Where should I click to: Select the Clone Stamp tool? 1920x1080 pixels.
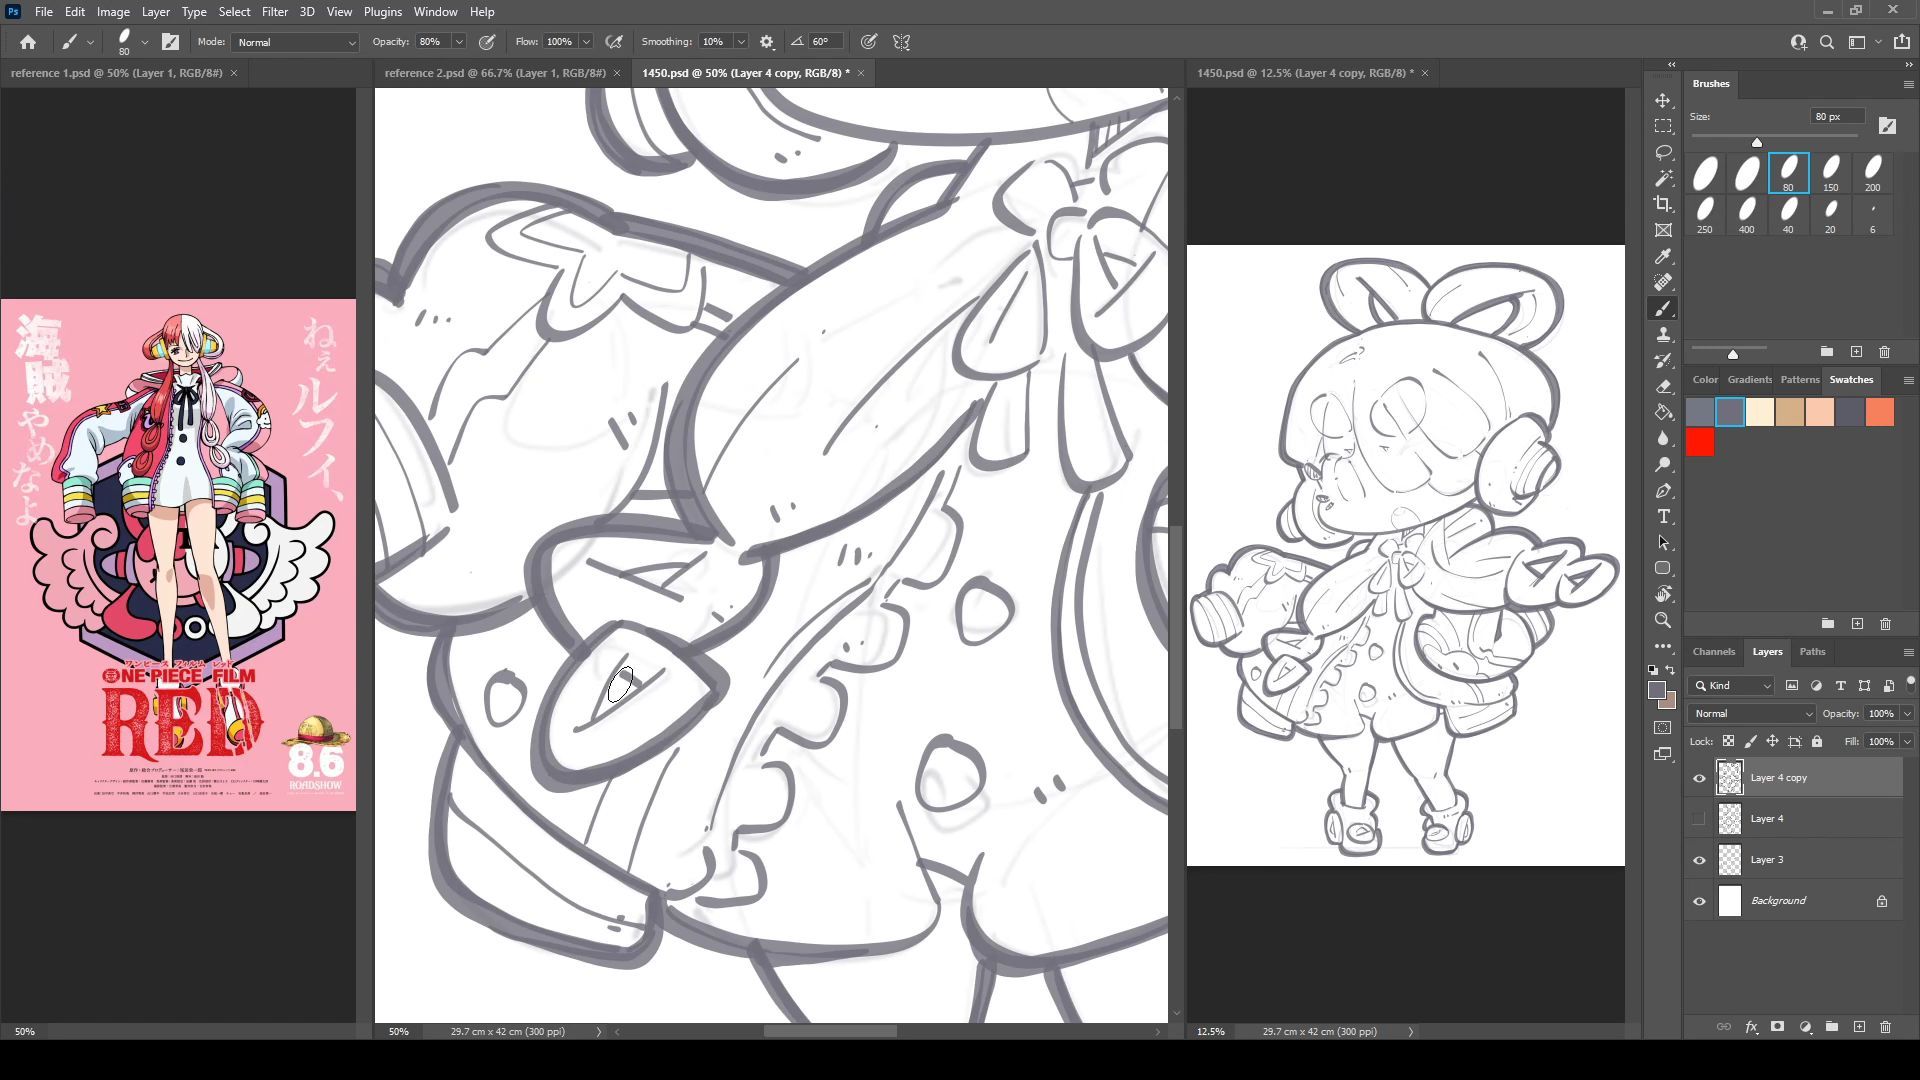click(1663, 335)
